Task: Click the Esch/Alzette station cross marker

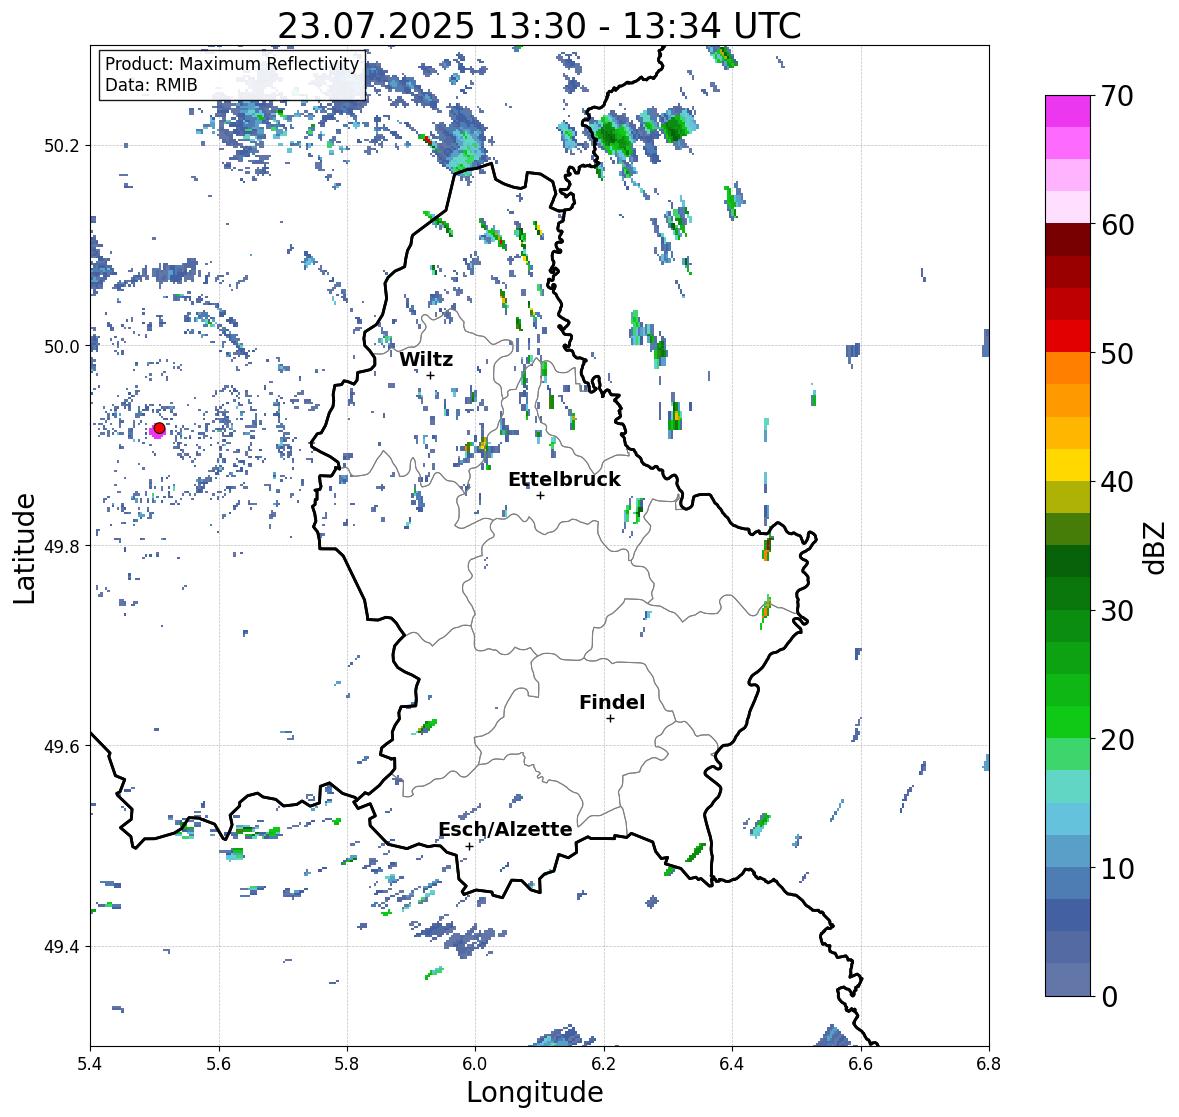Action: pyautogui.click(x=469, y=846)
